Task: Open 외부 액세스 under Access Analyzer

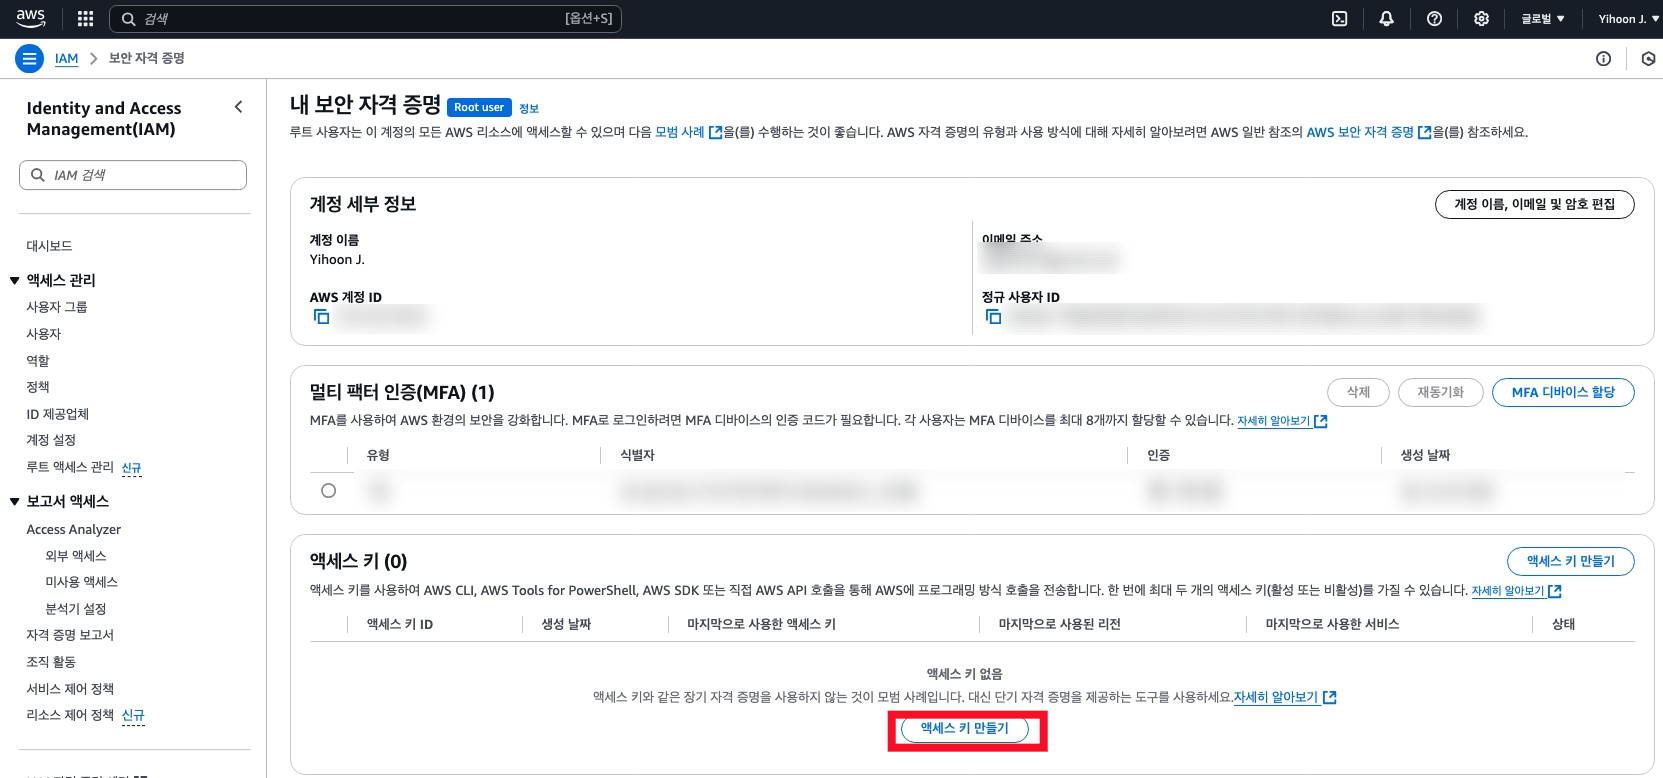Action: (x=76, y=556)
